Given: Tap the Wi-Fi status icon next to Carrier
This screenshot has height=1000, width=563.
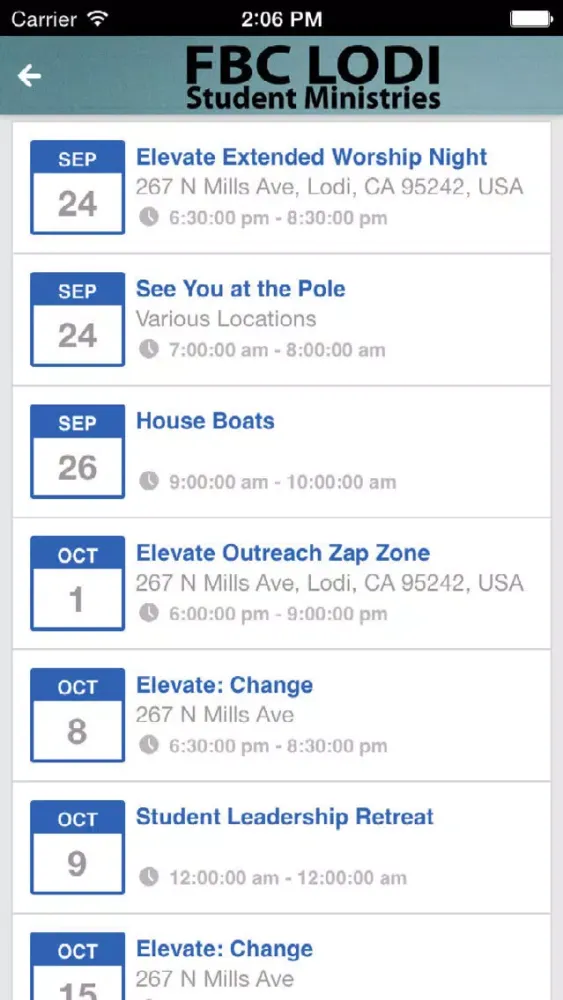Looking at the screenshot, I should (97, 19).
